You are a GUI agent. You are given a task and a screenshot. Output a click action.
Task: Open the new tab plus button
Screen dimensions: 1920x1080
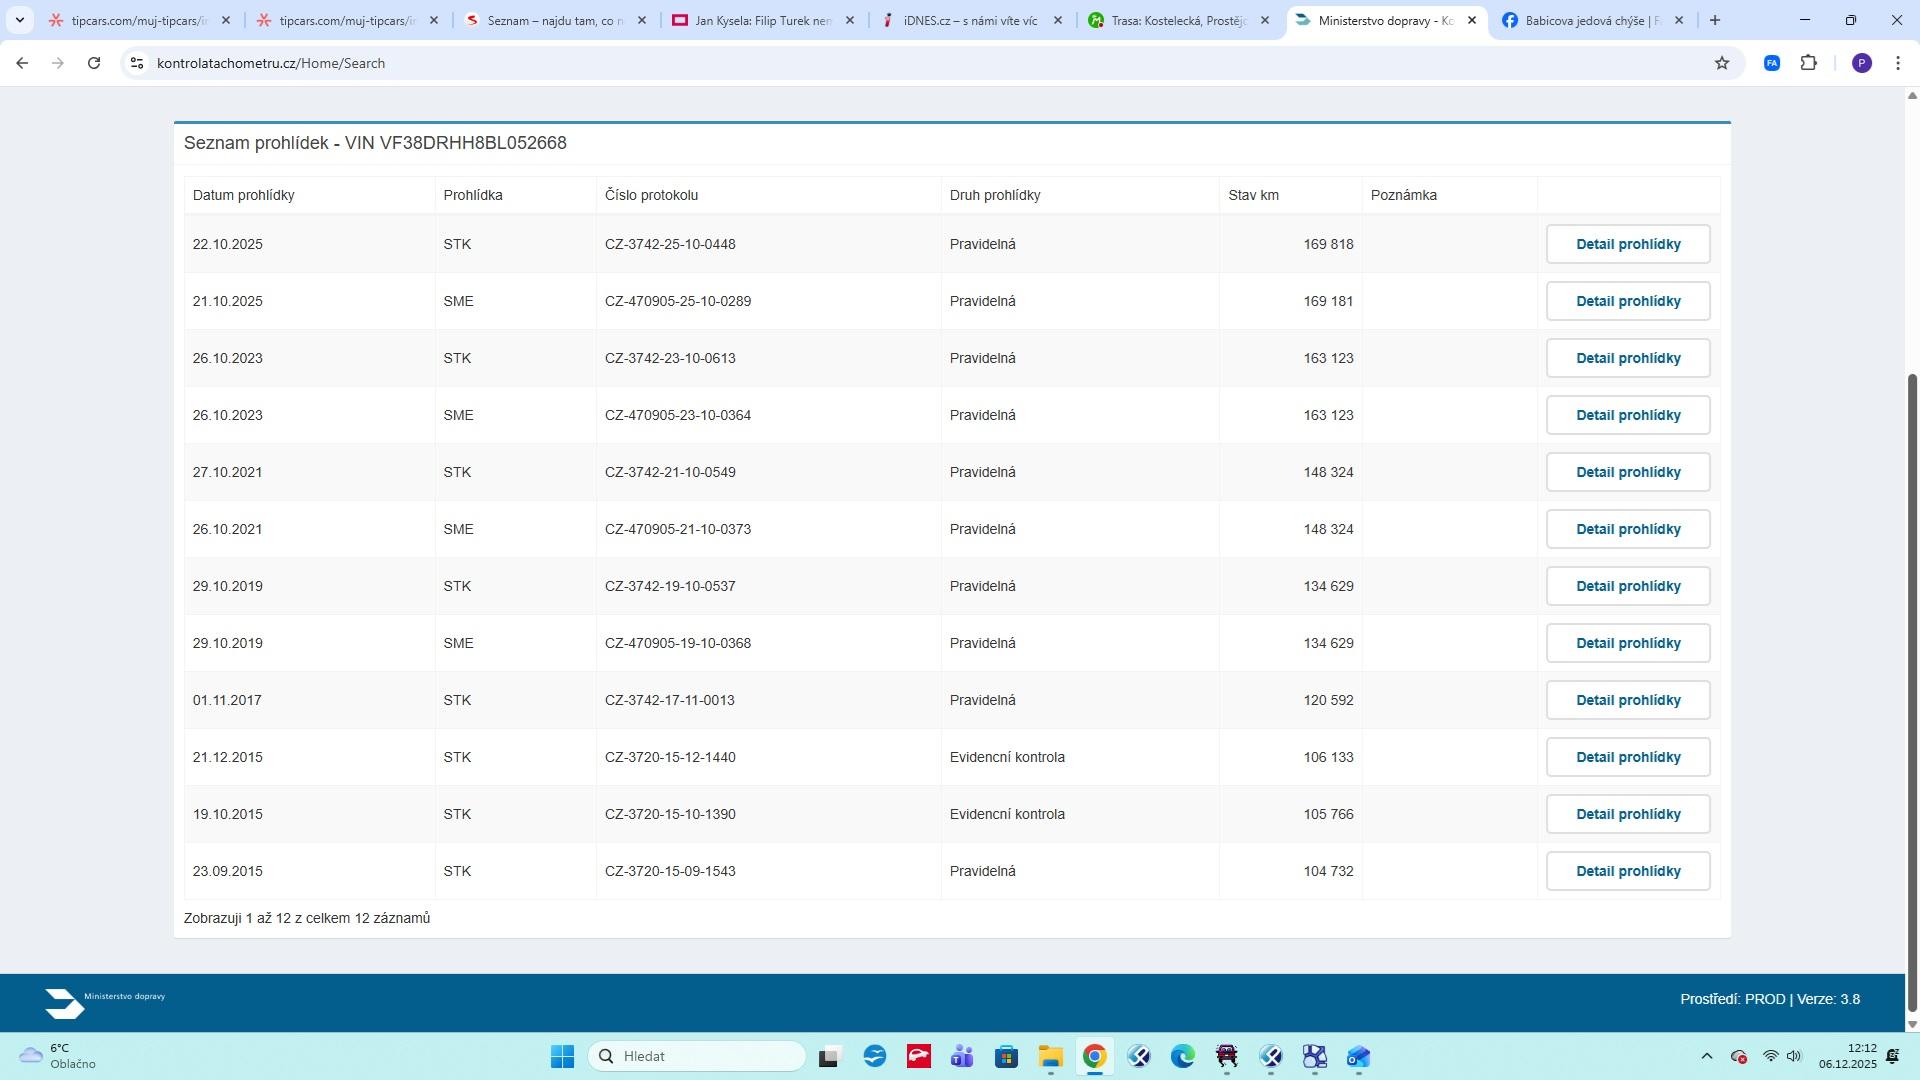point(1715,20)
